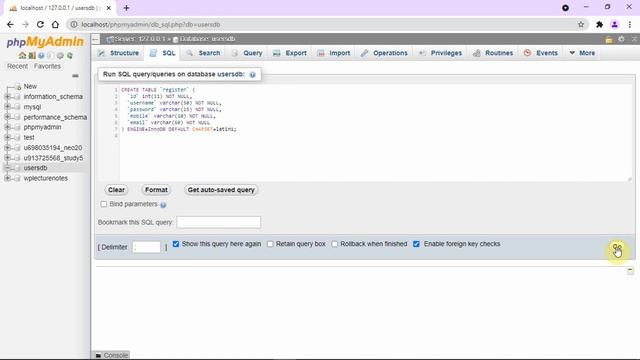This screenshot has height=360, width=640.
Task: Click the log out icon beside Home
Action: point(31,55)
